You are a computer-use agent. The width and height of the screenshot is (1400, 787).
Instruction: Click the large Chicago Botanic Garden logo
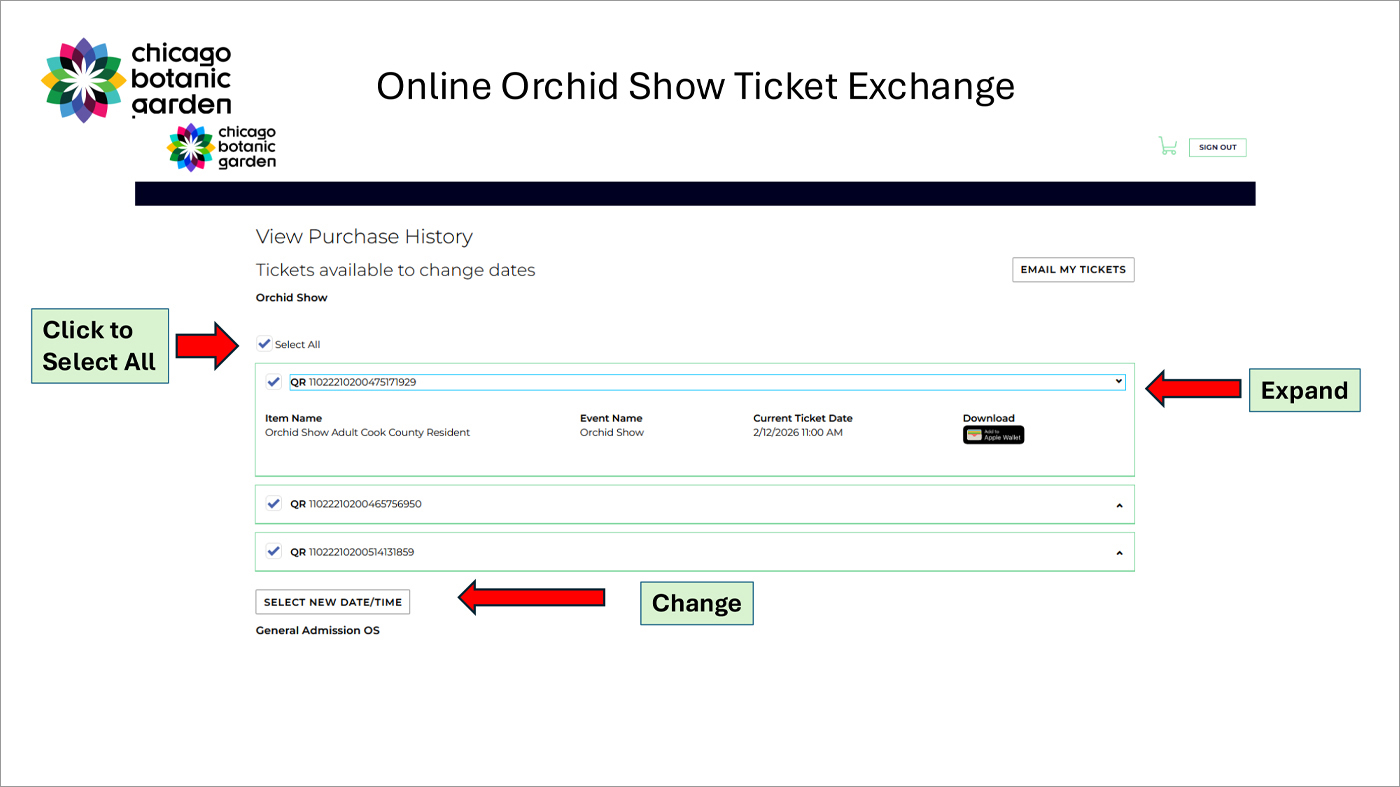[x=135, y=80]
